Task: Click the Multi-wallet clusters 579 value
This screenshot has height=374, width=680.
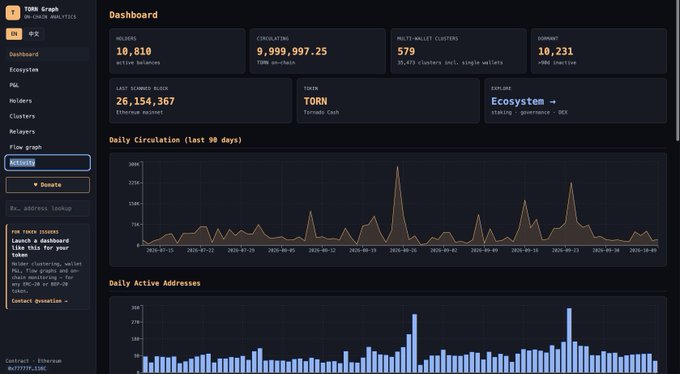Action: 406,52
